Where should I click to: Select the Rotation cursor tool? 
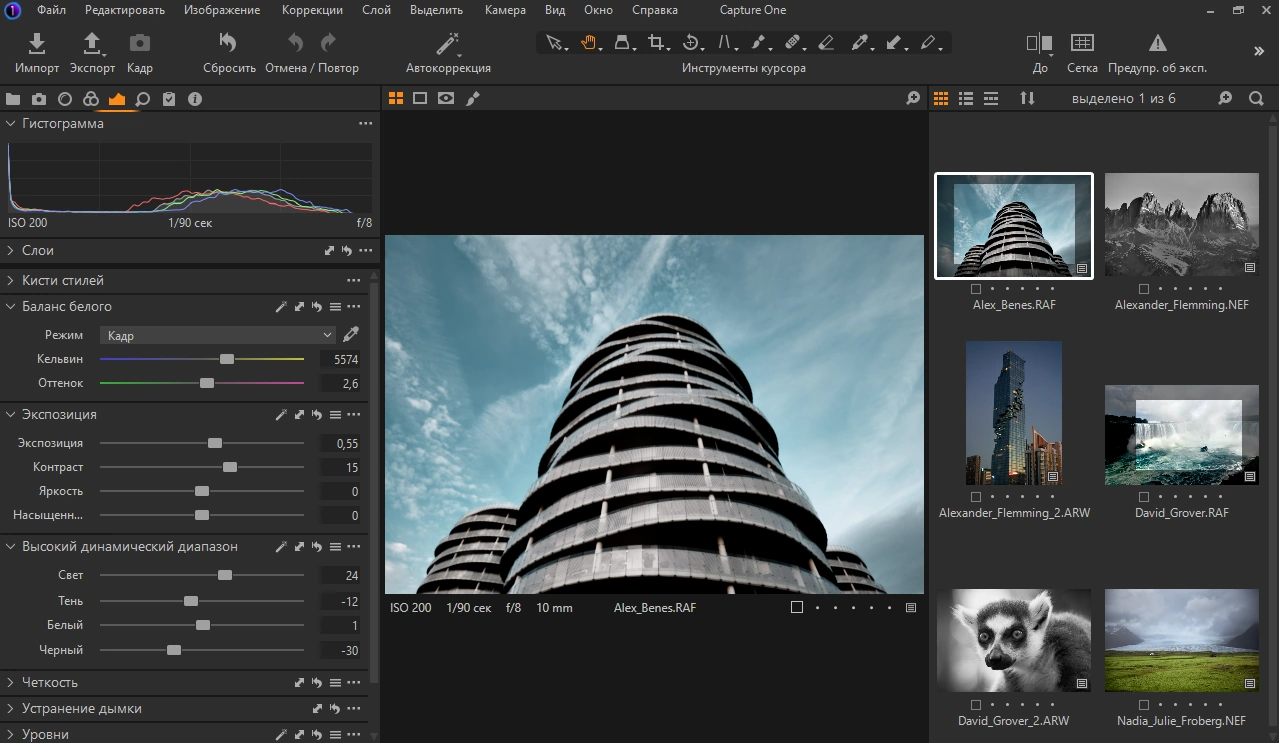(x=691, y=42)
